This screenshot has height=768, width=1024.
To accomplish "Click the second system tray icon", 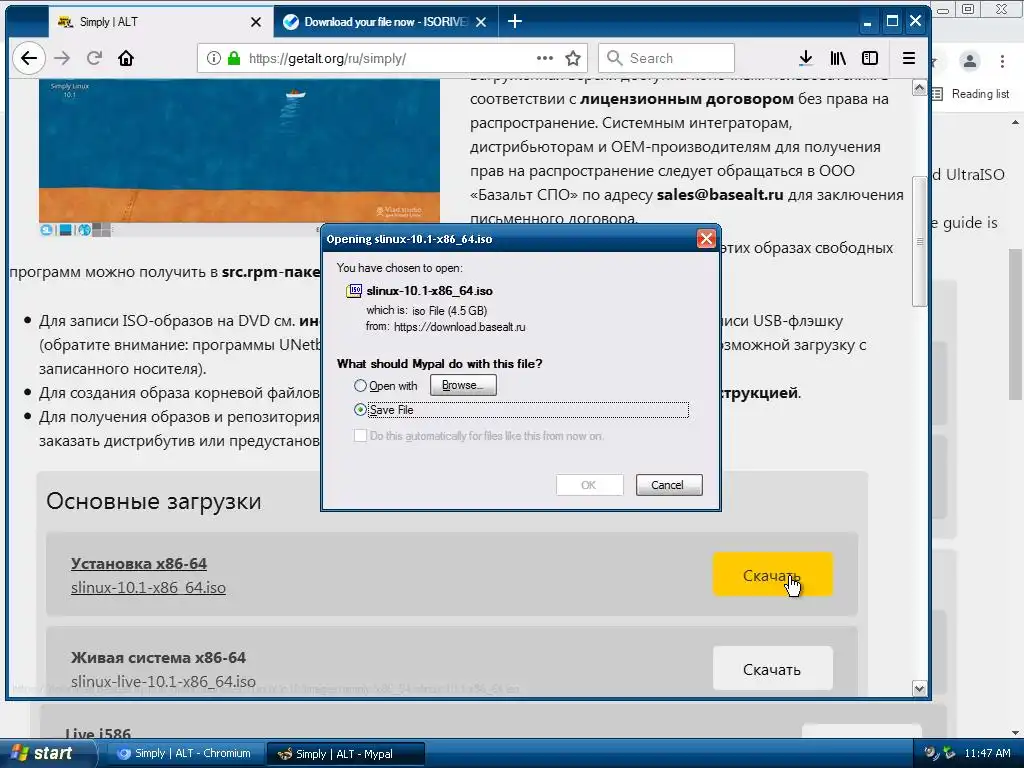I will (x=950, y=753).
